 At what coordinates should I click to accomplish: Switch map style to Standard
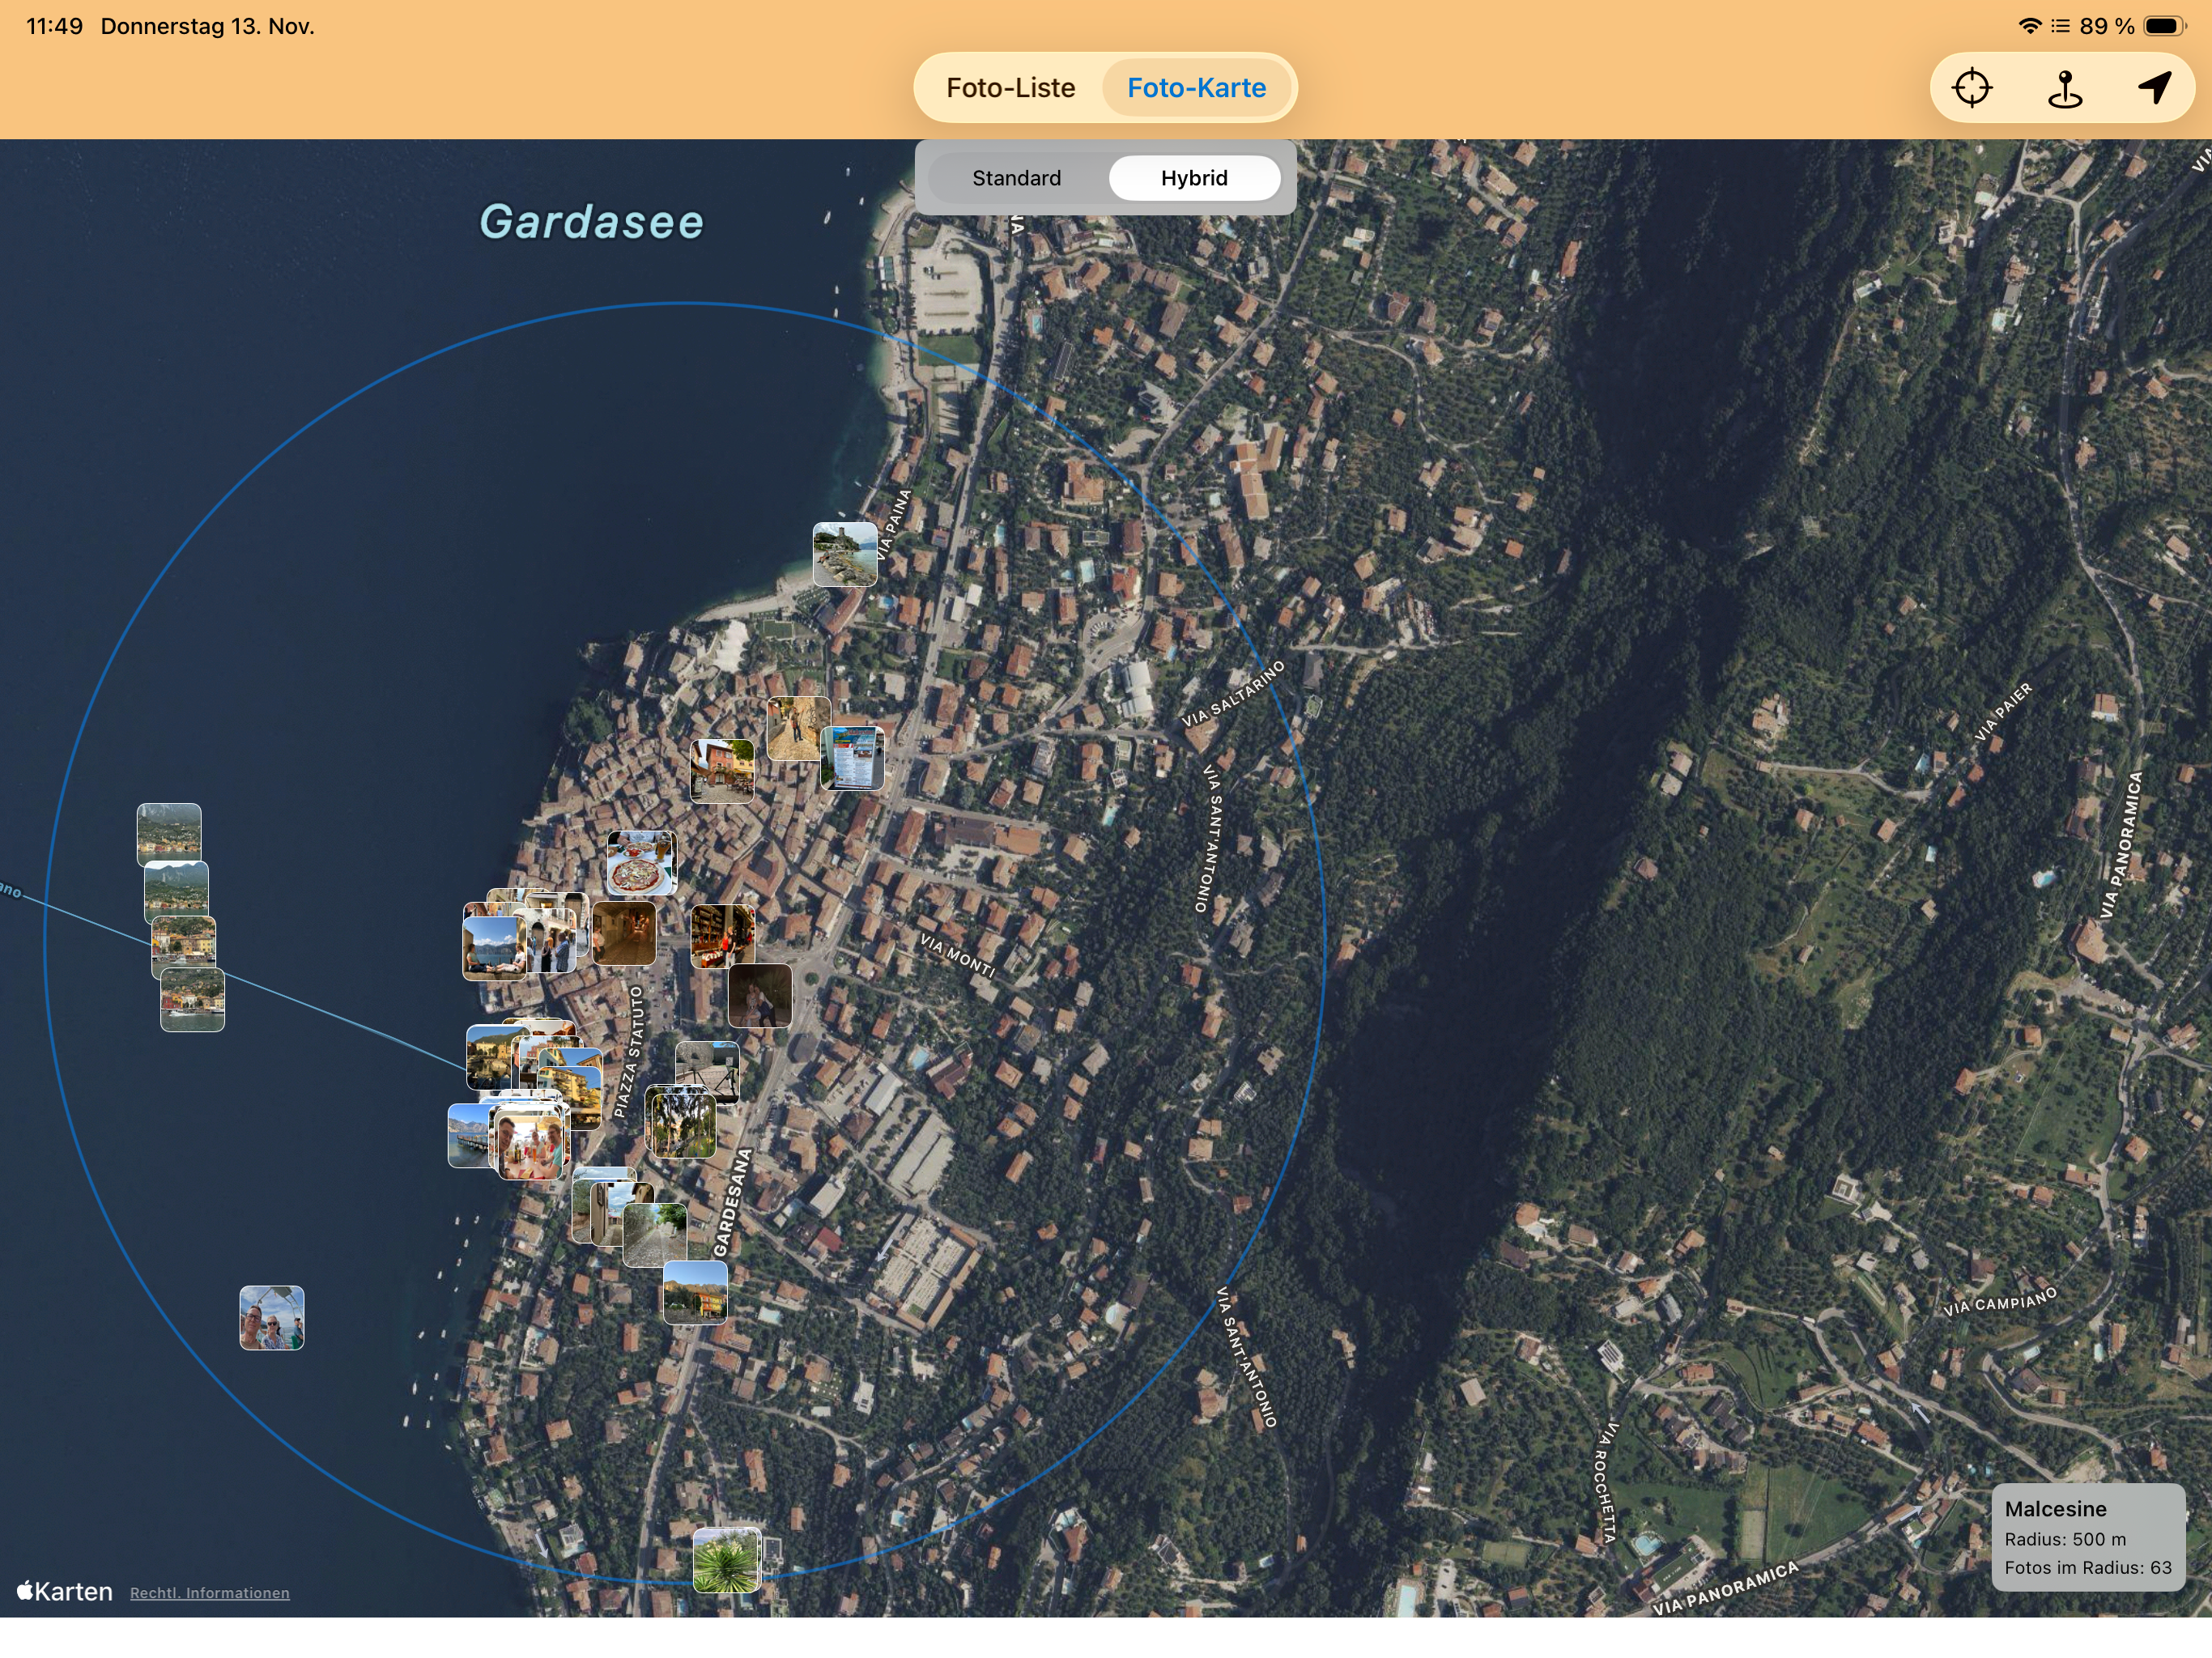click(x=1016, y=178)
